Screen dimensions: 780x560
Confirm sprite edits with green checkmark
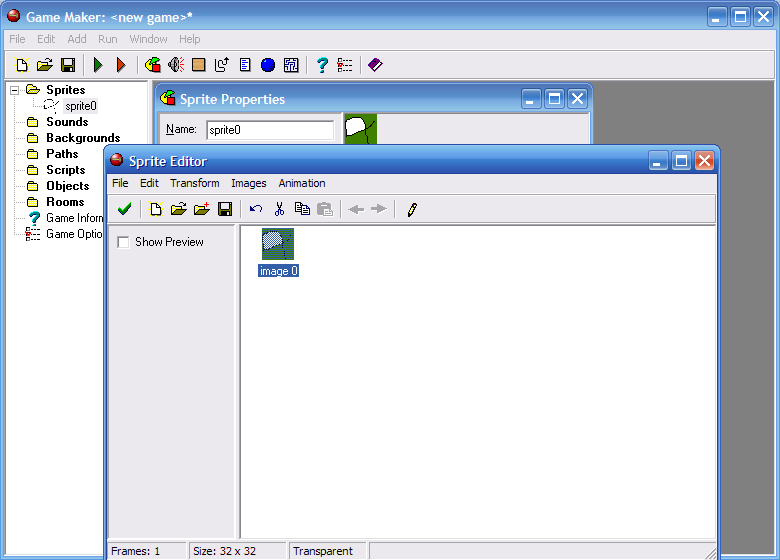click(x=124, y=209)
